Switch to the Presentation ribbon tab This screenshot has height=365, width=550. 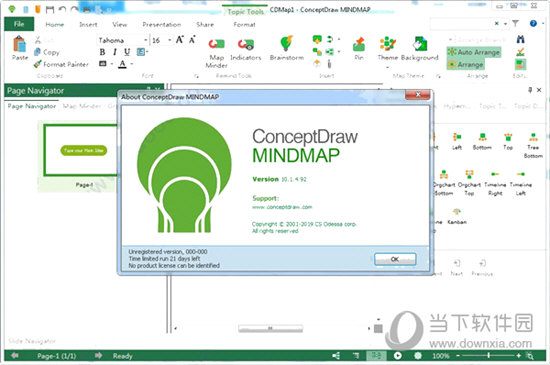(161, 24)
